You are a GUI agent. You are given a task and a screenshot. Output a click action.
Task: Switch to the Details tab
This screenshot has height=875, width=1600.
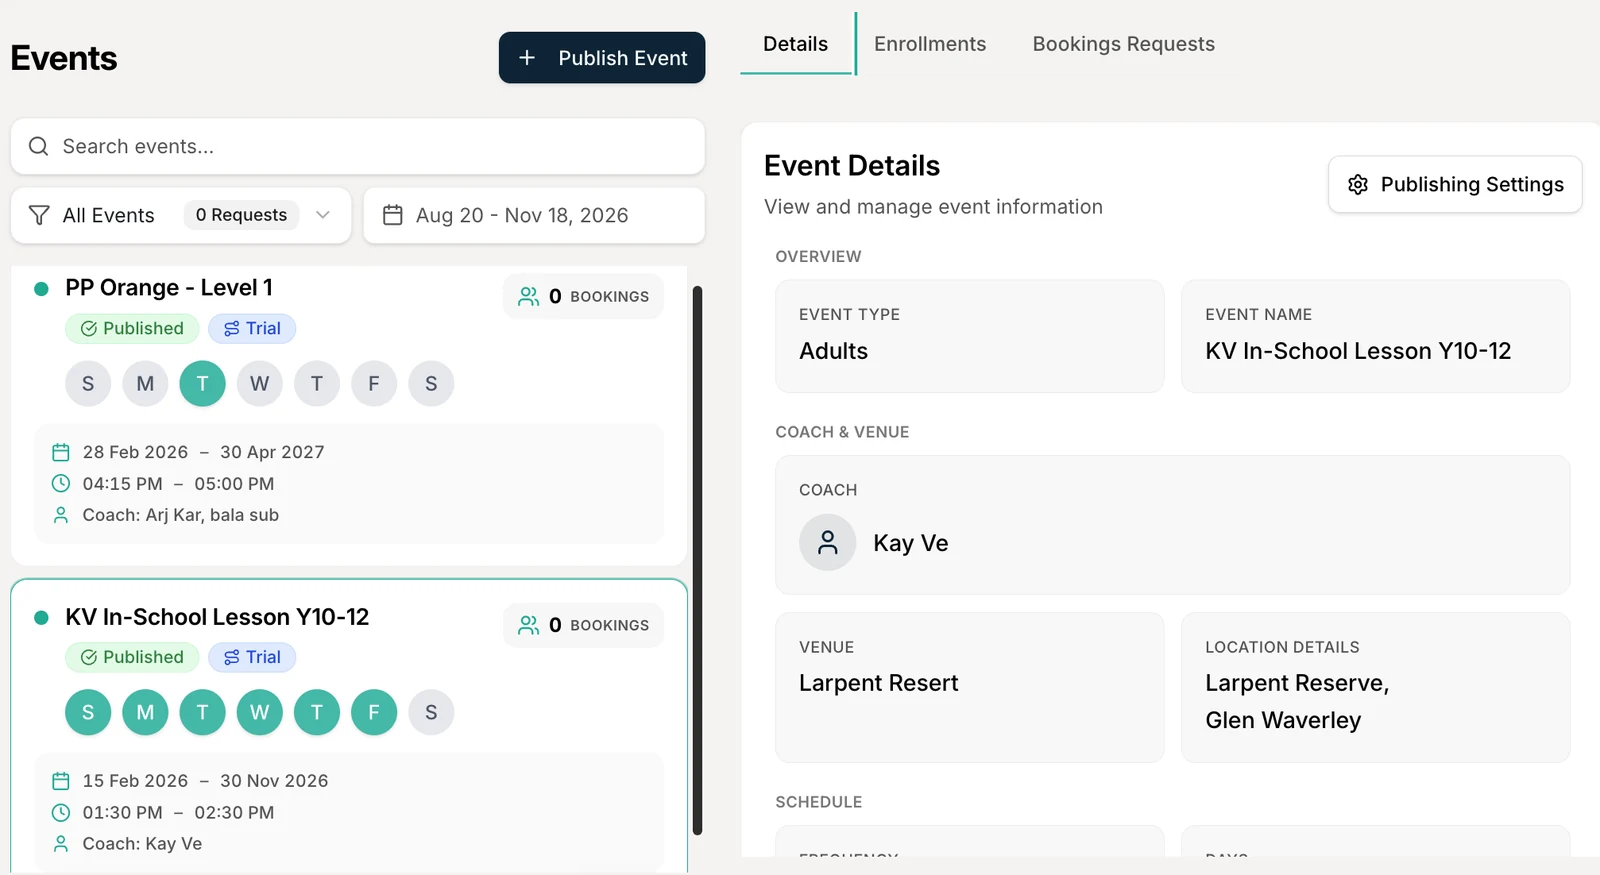click(x=796, y=44)
